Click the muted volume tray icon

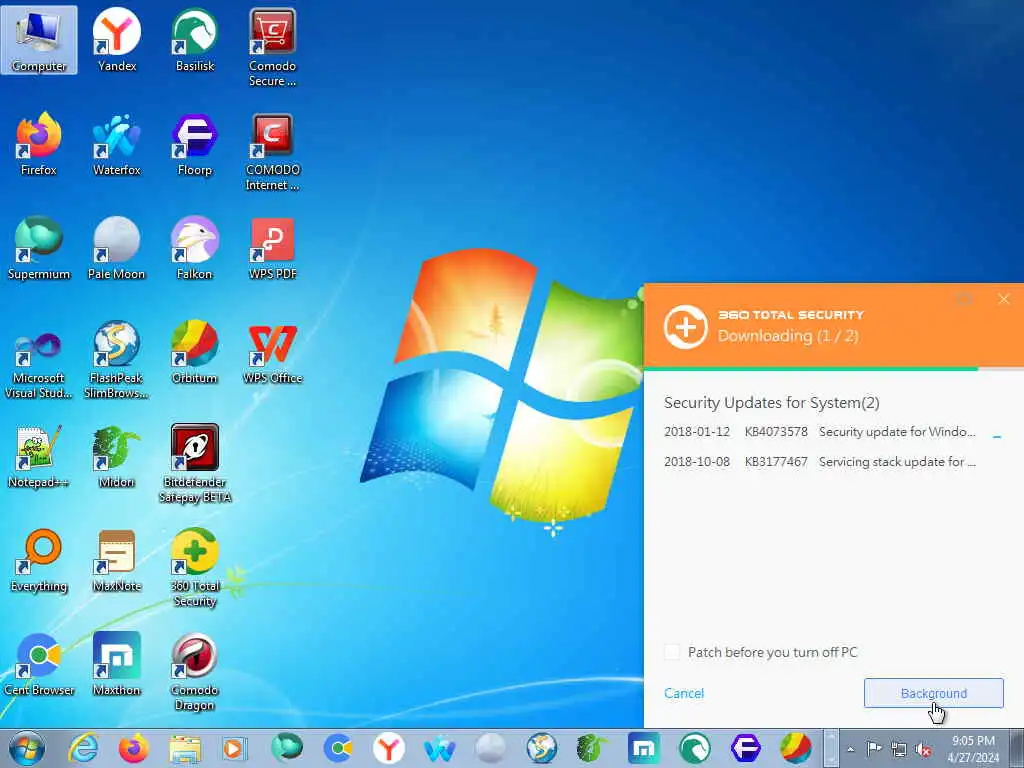[x=923, y=750]
